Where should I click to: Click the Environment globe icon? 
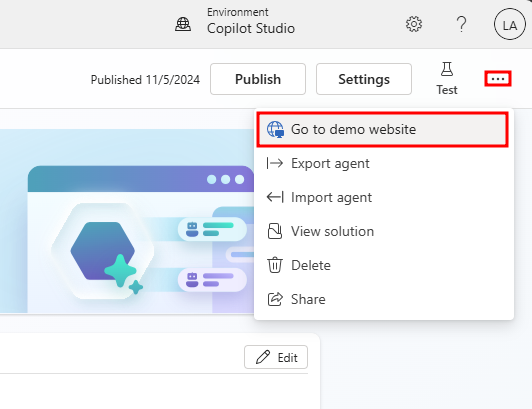pyautogui.click(x=183, y=24)
